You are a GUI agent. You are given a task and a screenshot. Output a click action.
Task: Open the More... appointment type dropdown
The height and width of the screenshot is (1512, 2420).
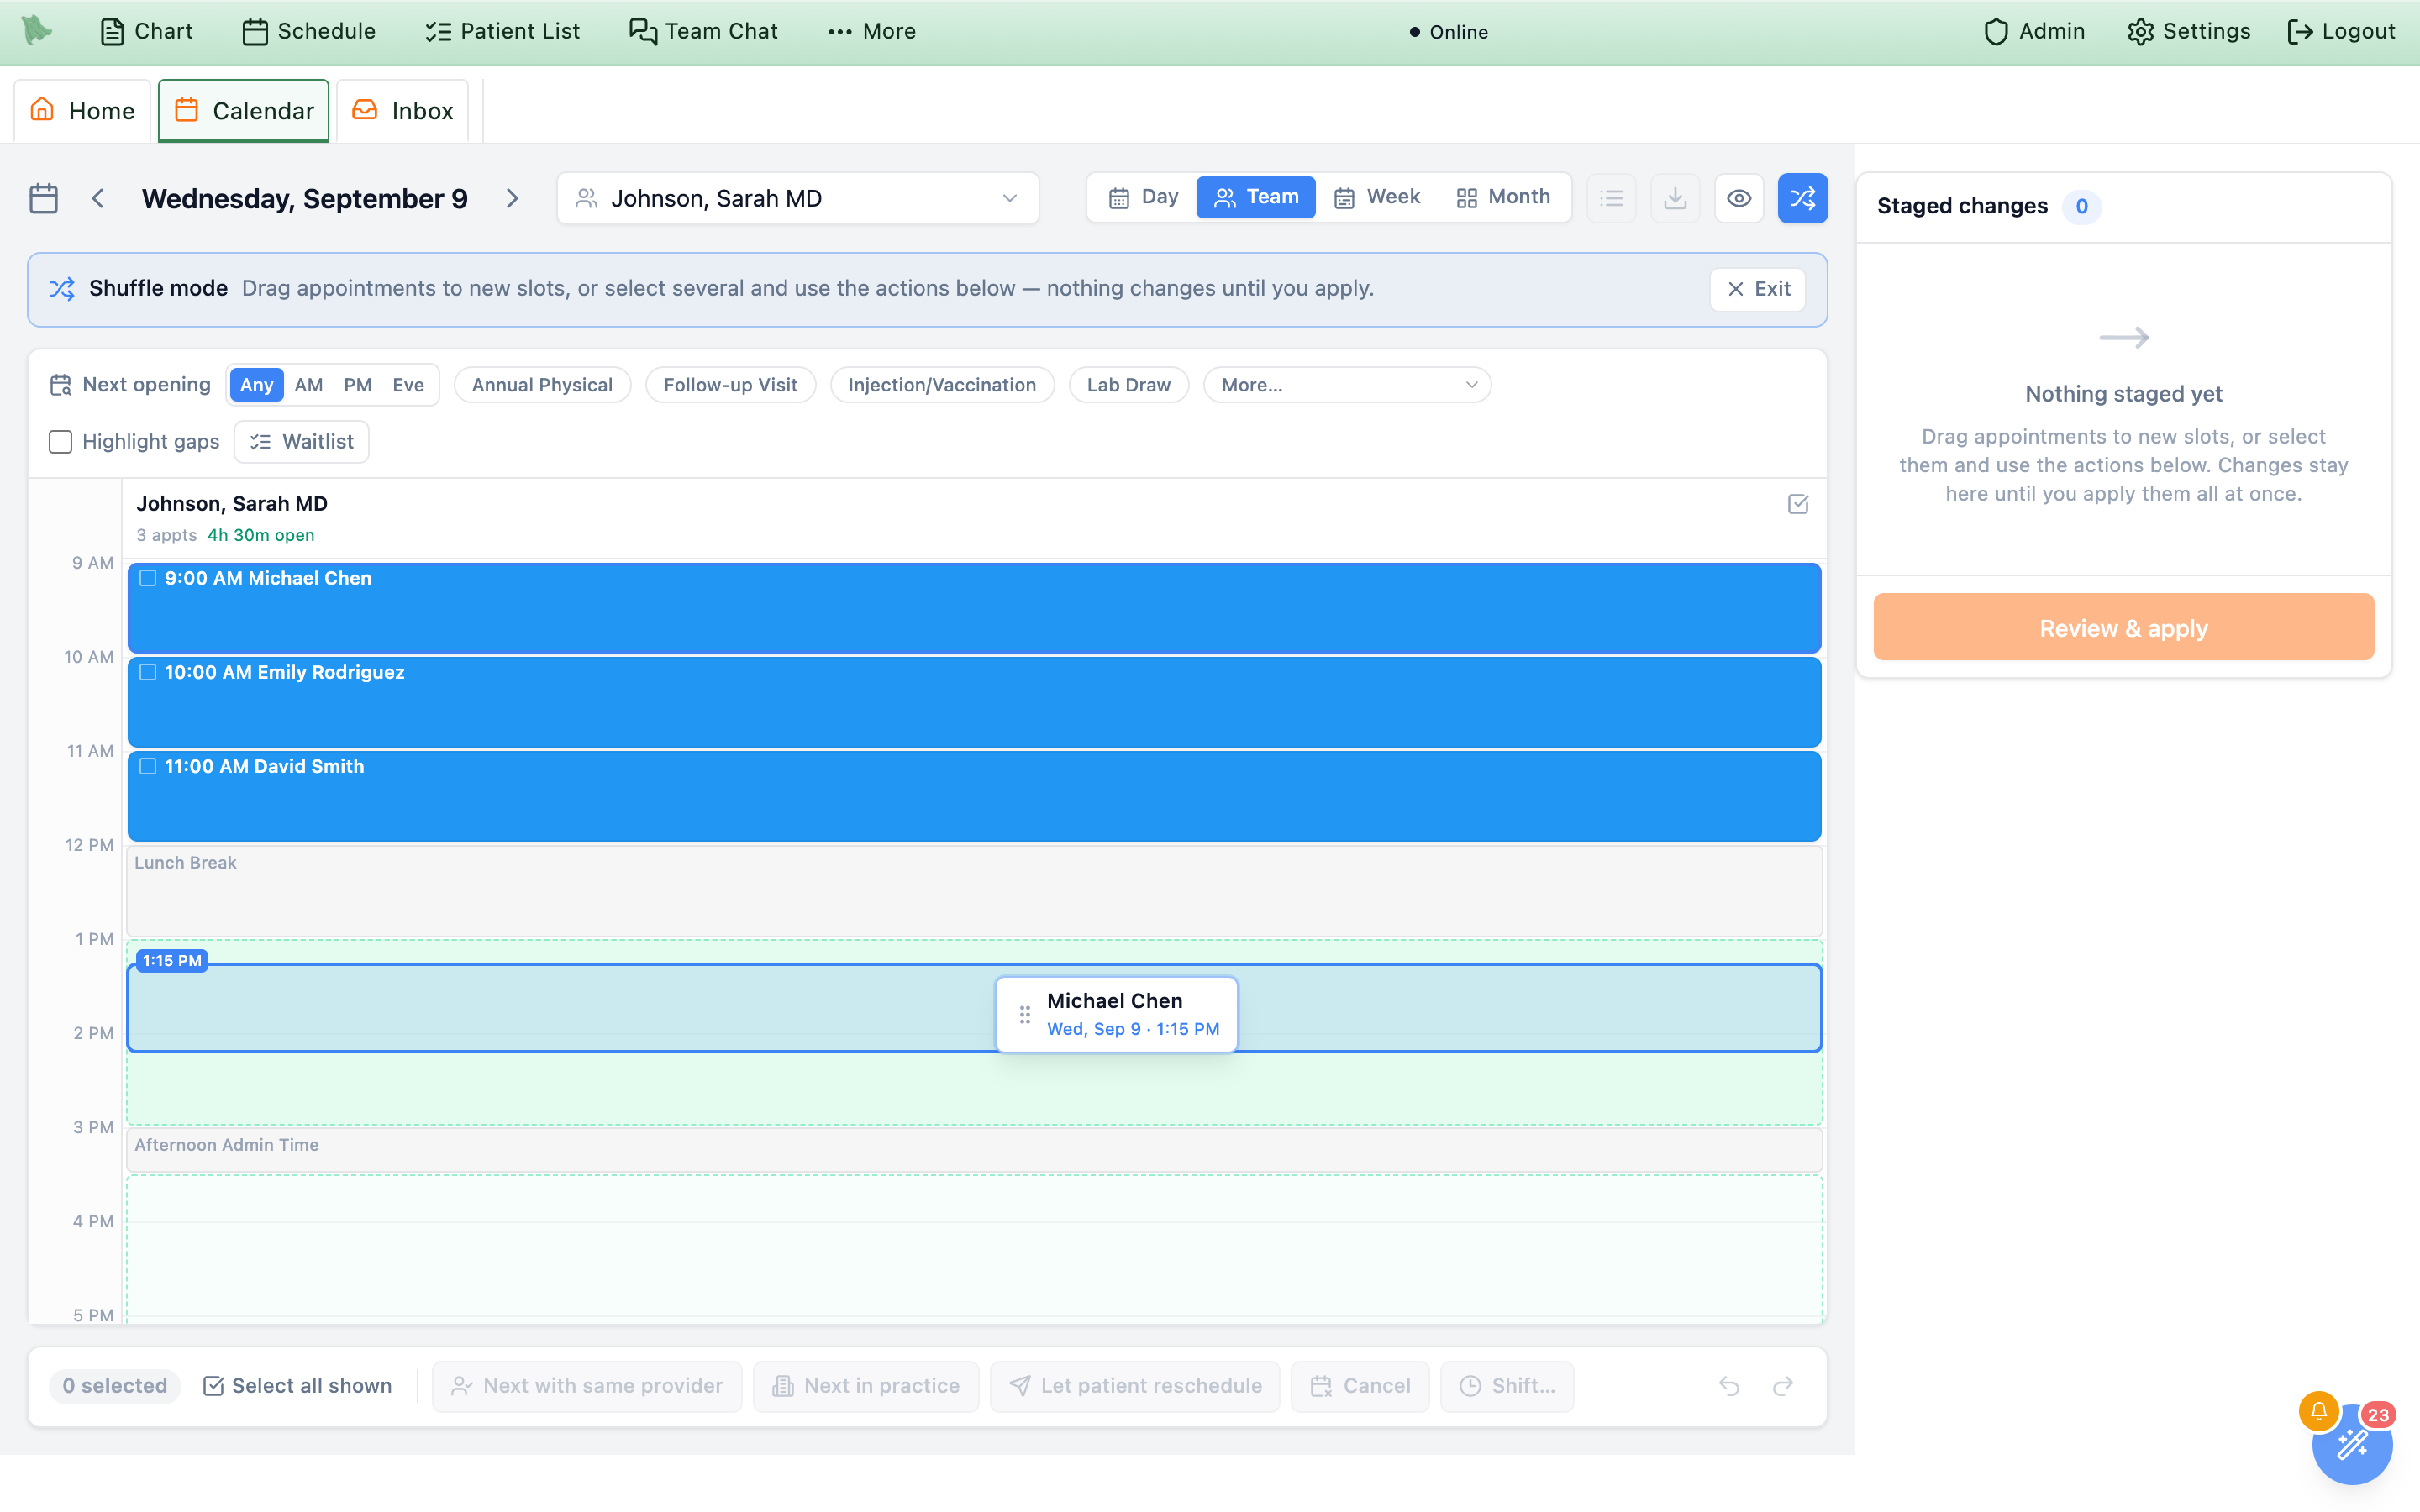[x=1347, y=385]
